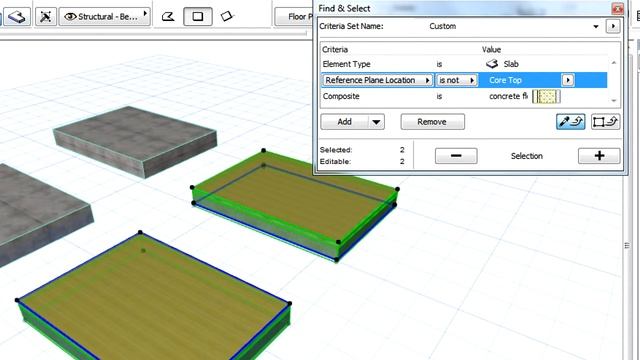
Task: Click the copy selection settings icon
Action: pos(605,122)
